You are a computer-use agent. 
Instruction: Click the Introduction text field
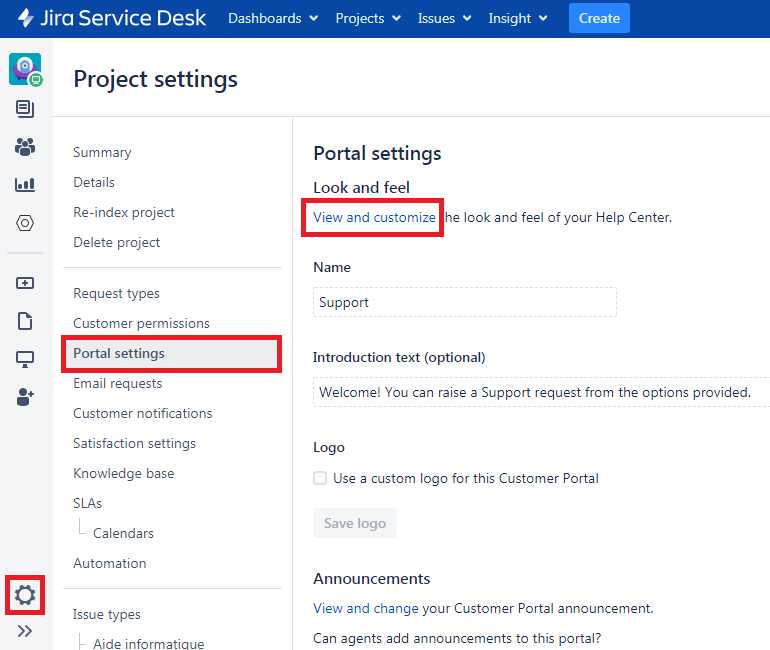click(x=541, y=392)
